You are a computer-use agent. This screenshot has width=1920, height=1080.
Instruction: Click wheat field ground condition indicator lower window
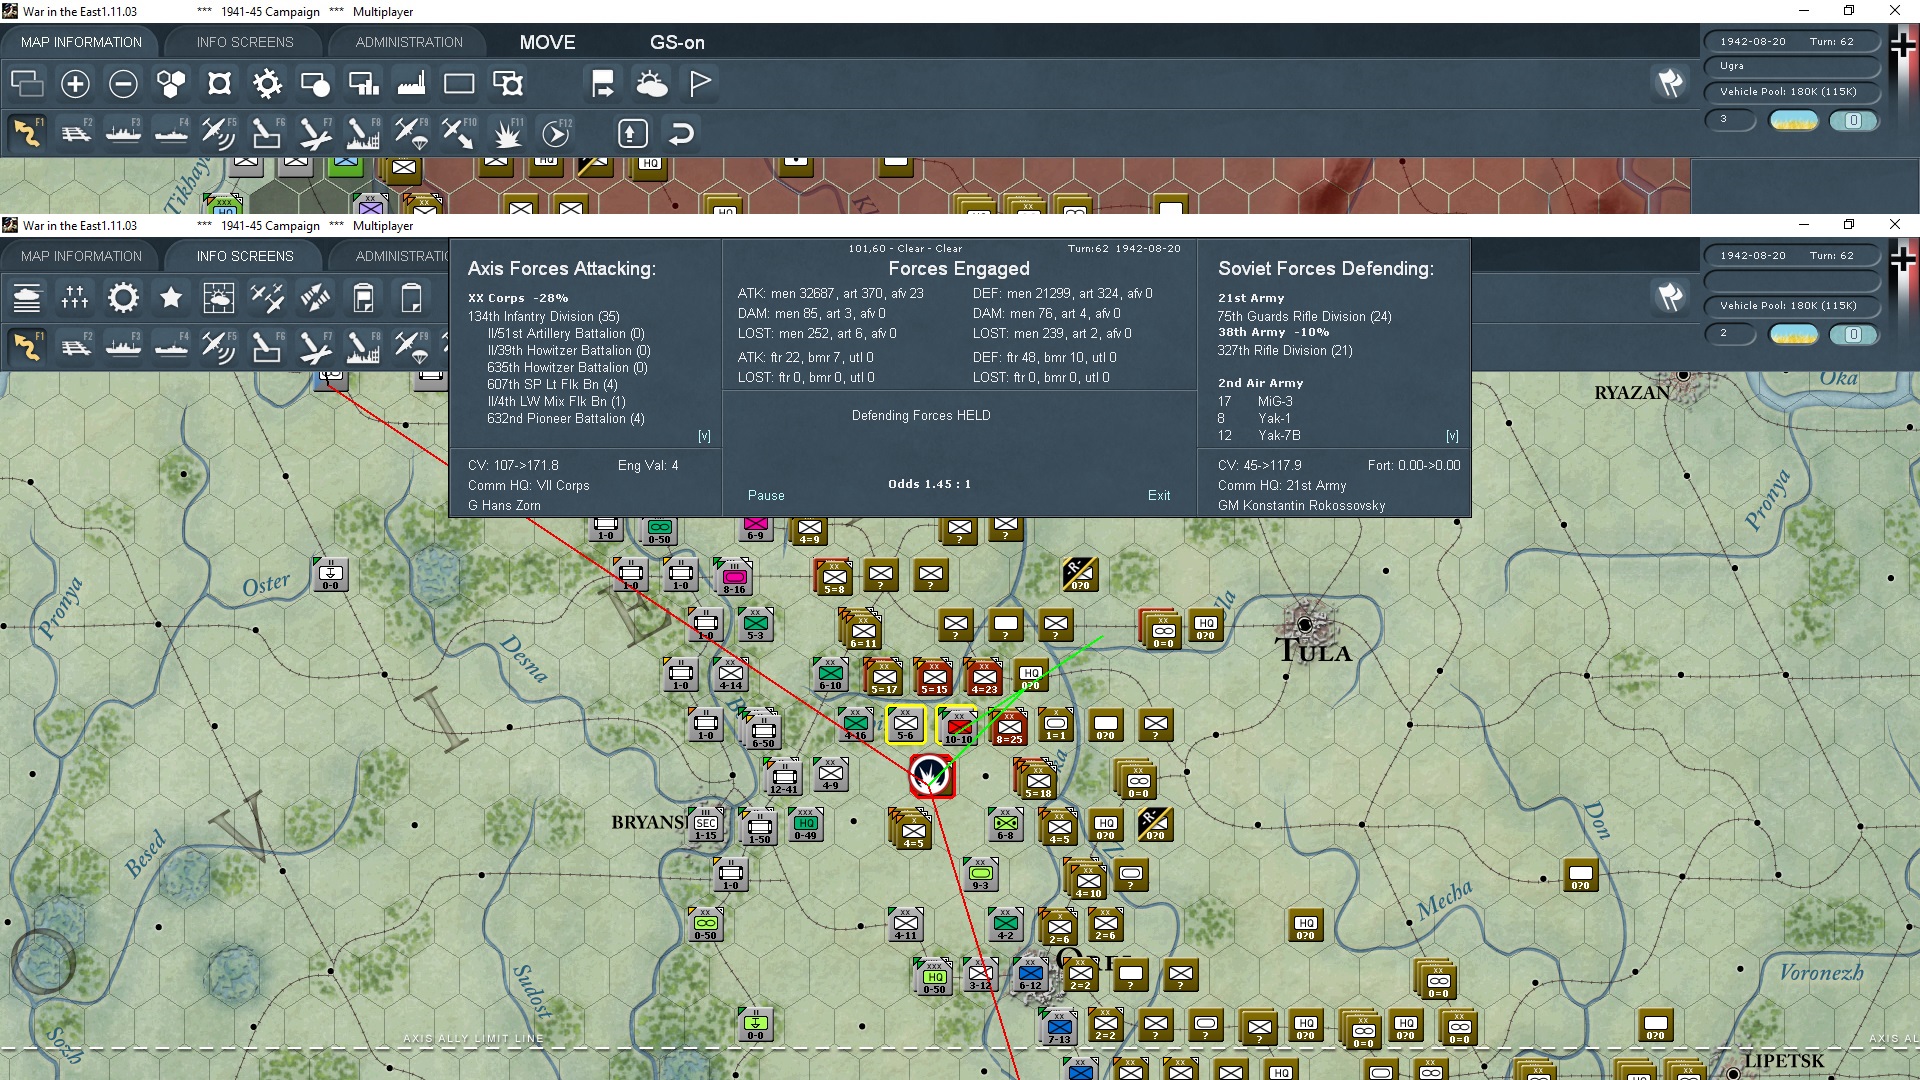click(1794, 335)
